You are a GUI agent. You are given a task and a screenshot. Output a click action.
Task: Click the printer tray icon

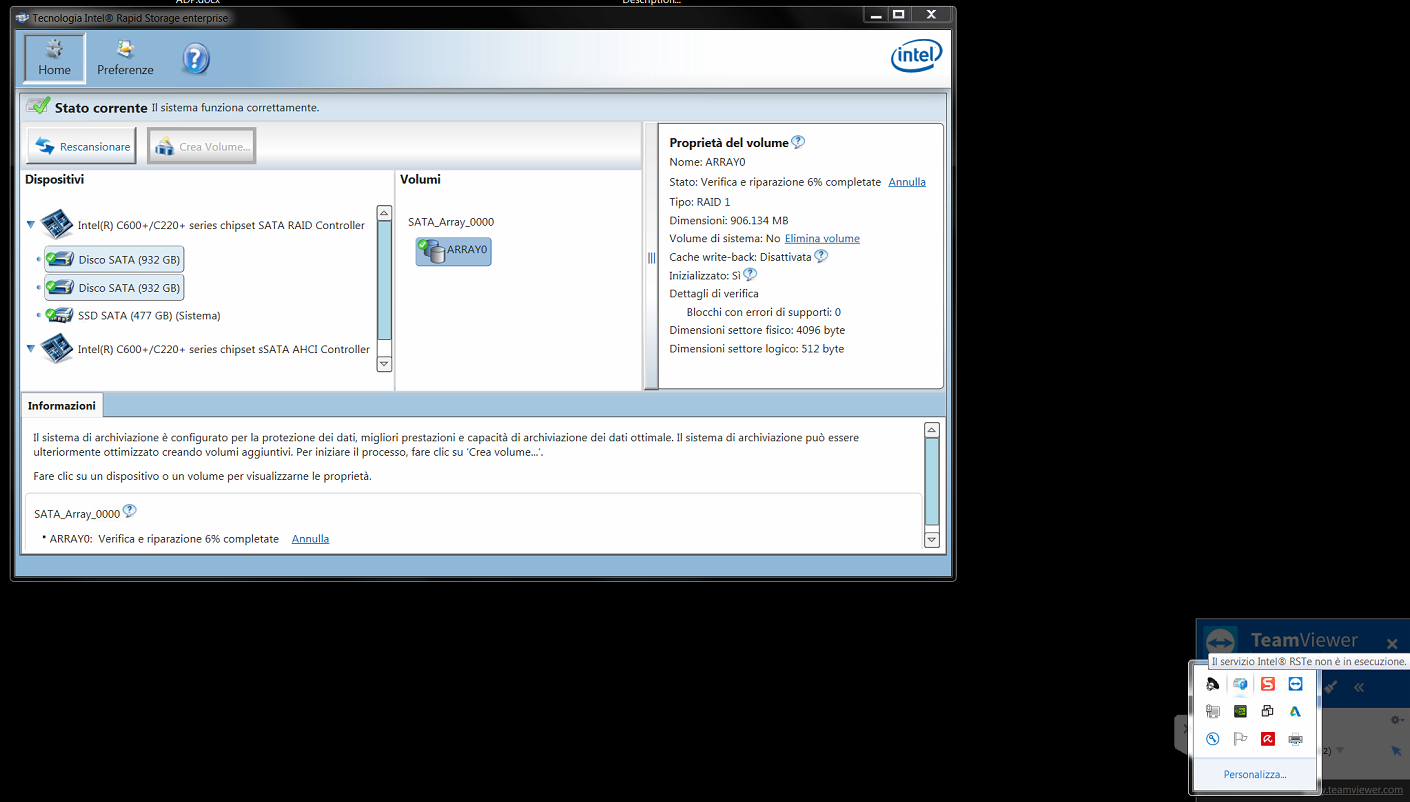pos(1295,739)
